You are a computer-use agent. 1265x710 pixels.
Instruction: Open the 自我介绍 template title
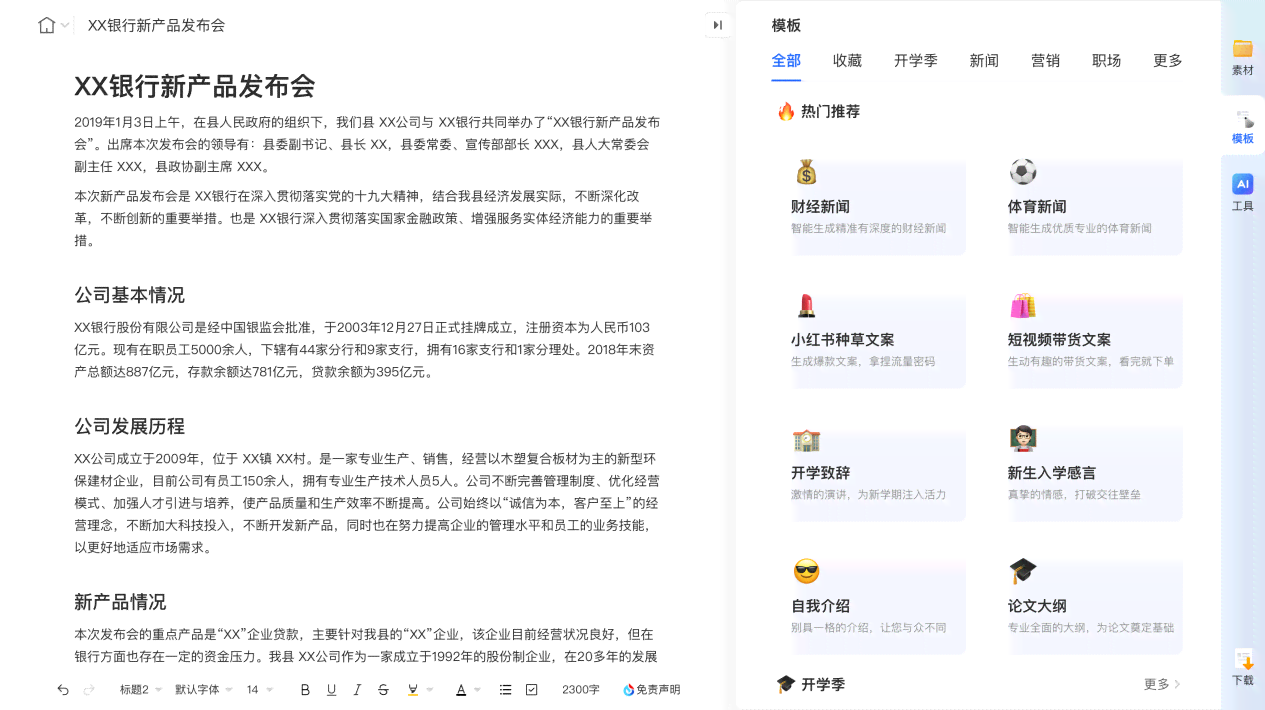point(820,606)
